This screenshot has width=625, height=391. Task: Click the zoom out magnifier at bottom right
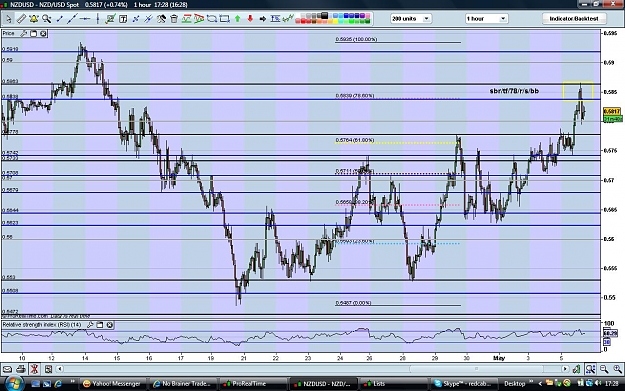pos(604,369)
